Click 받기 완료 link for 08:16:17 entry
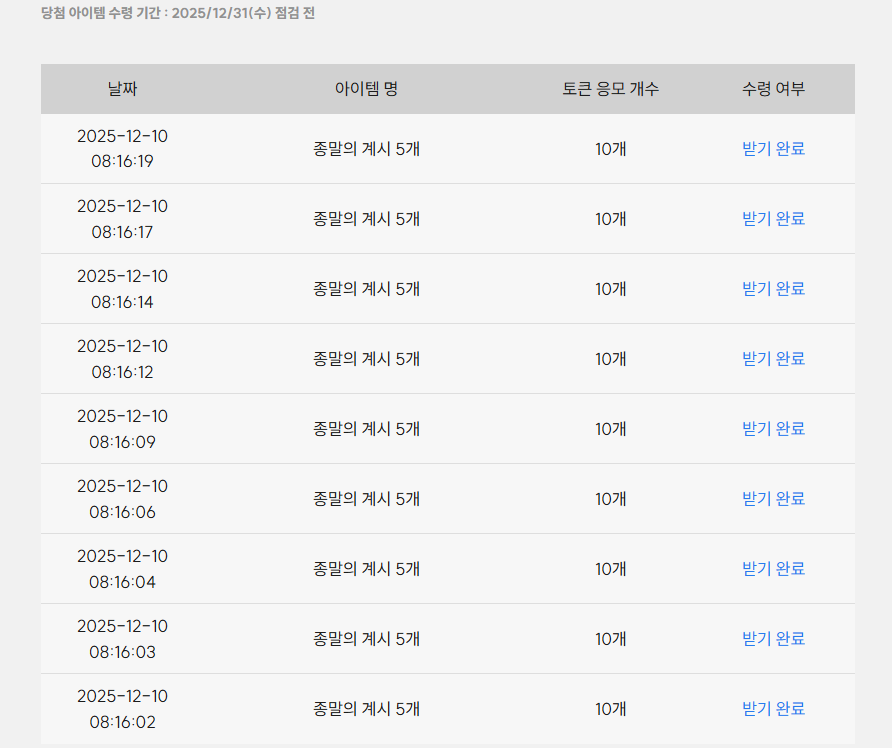Image resolution: width=892 pixels, height=748 pixels. coord(773,219)
